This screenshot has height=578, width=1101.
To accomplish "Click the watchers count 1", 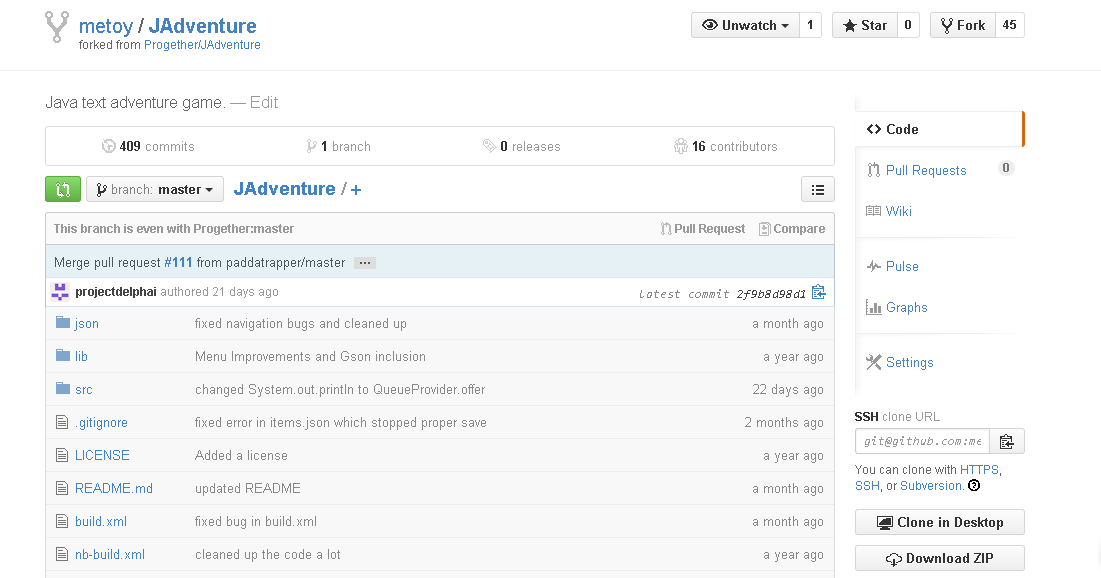I will point(810,25).
